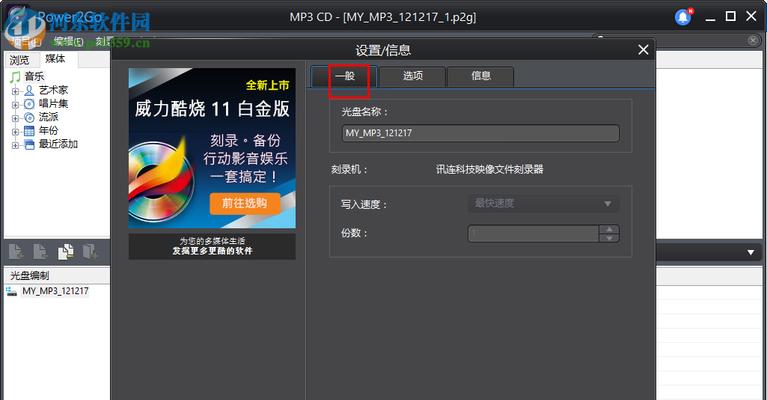Image resolution: width=767 pixels, height=400 pixels.
Task: Switch to the 信息 tab
Action: (481, 76)
